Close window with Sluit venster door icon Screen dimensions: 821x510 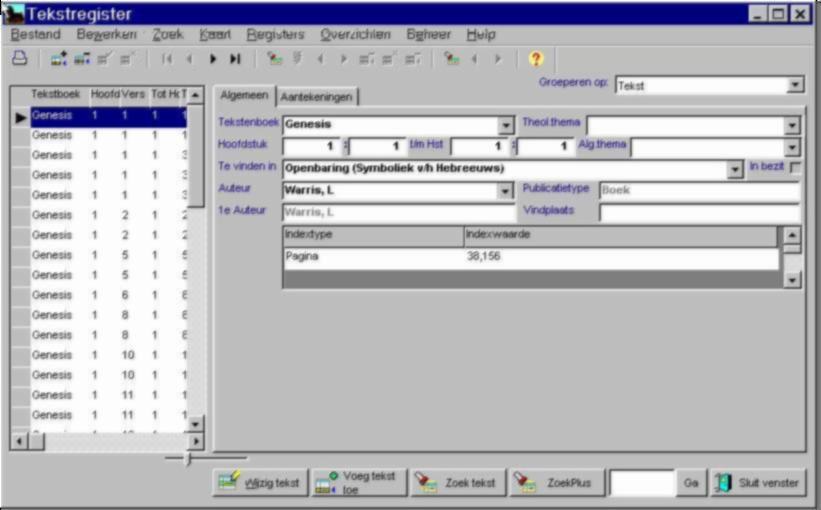tap(757, 483)
